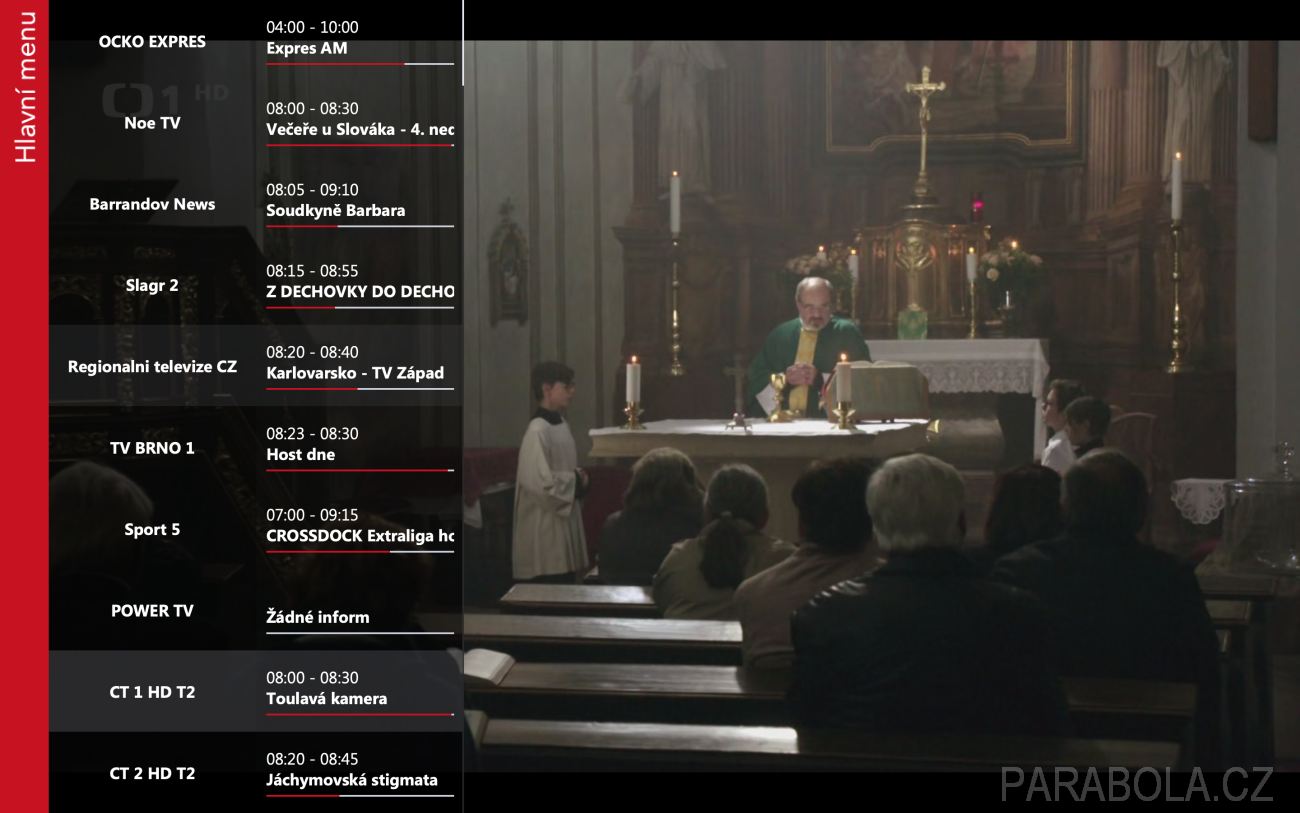Open Karlovarsko - TV Západ programme
The image size is (1300, 813).
click(355, 373)
